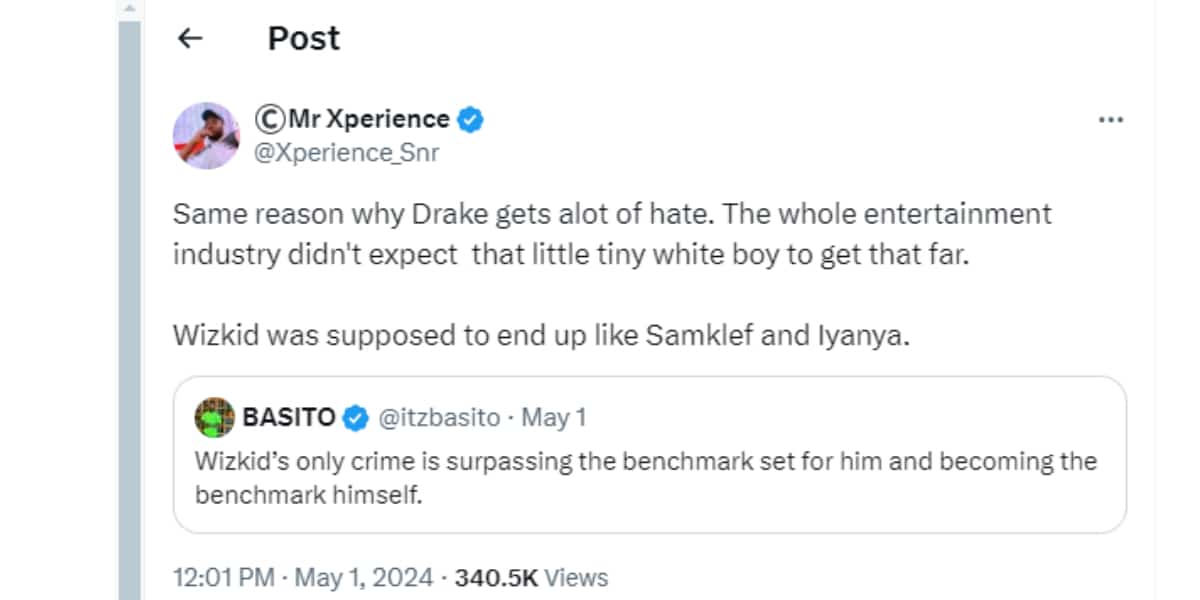Image resolution: width=1200 pixels, height=600 pixels.
Task: Open the quoted post about Wizkid's benchmark
Action: click(x=648, y=476)
